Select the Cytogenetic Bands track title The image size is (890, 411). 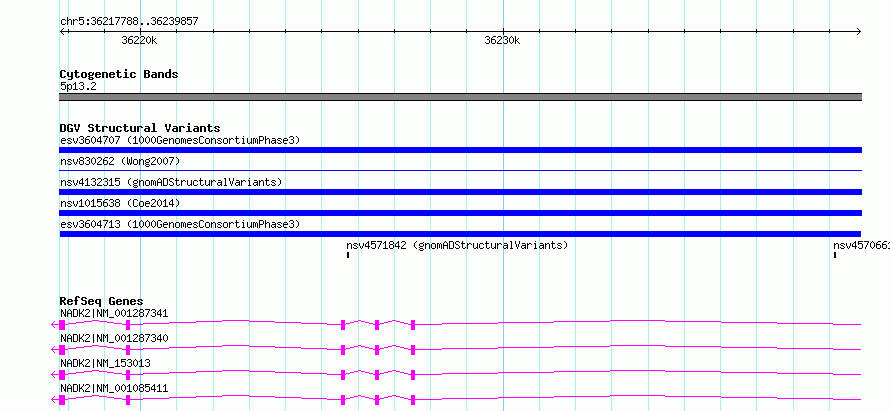coord(119,74)
